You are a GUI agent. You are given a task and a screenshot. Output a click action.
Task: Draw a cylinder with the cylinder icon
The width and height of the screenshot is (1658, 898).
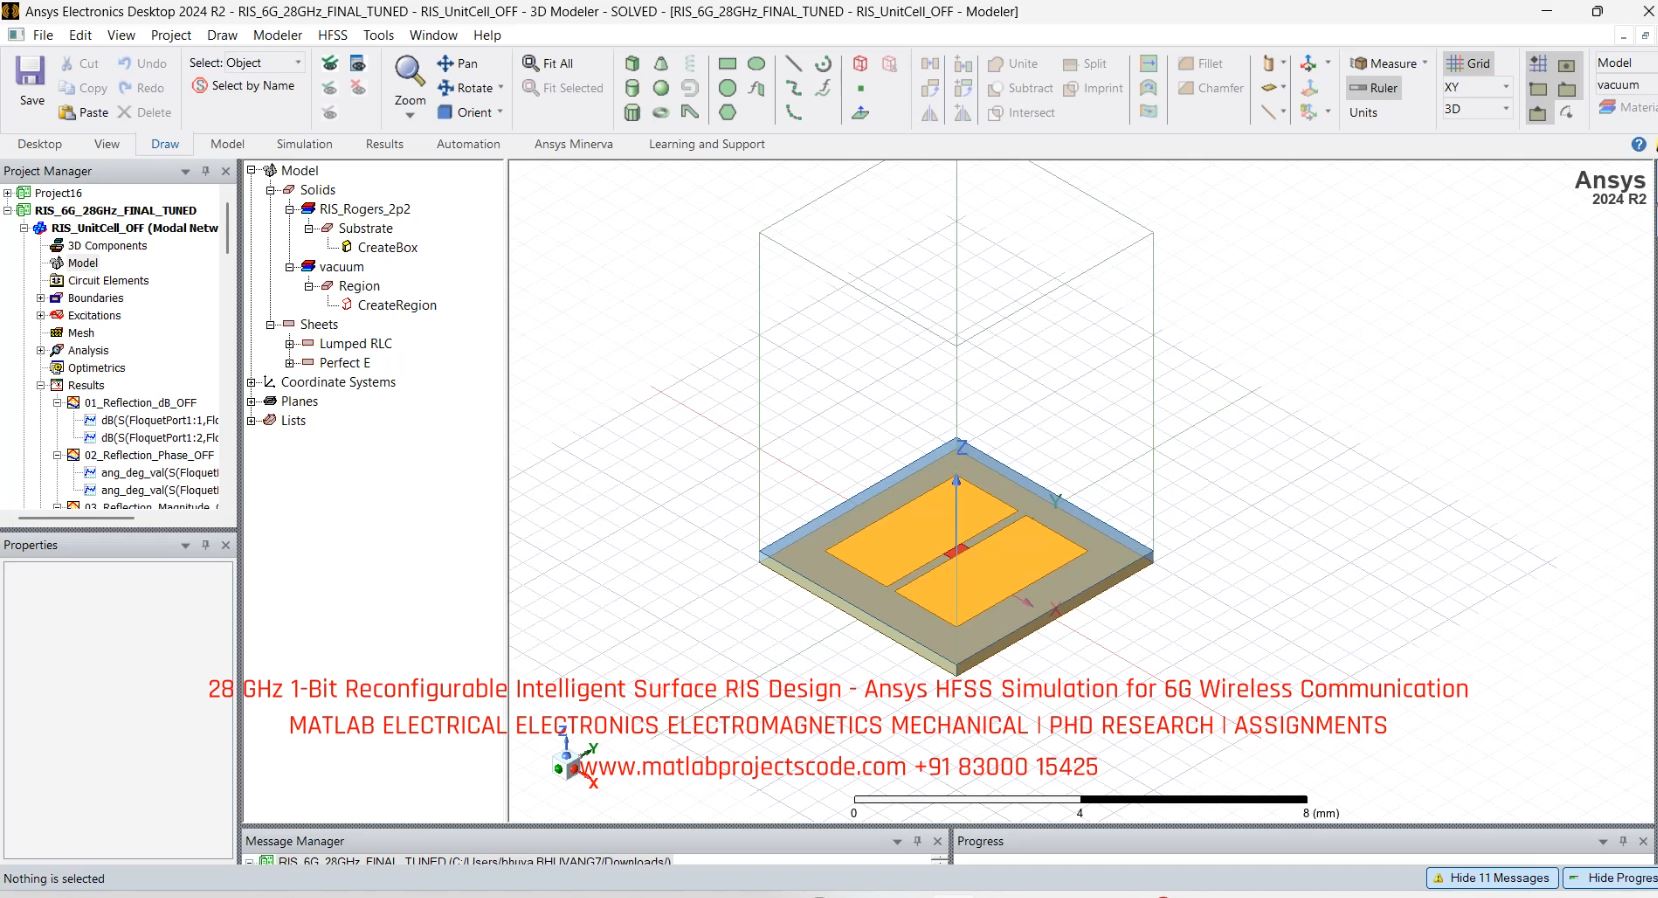[632, 88]
